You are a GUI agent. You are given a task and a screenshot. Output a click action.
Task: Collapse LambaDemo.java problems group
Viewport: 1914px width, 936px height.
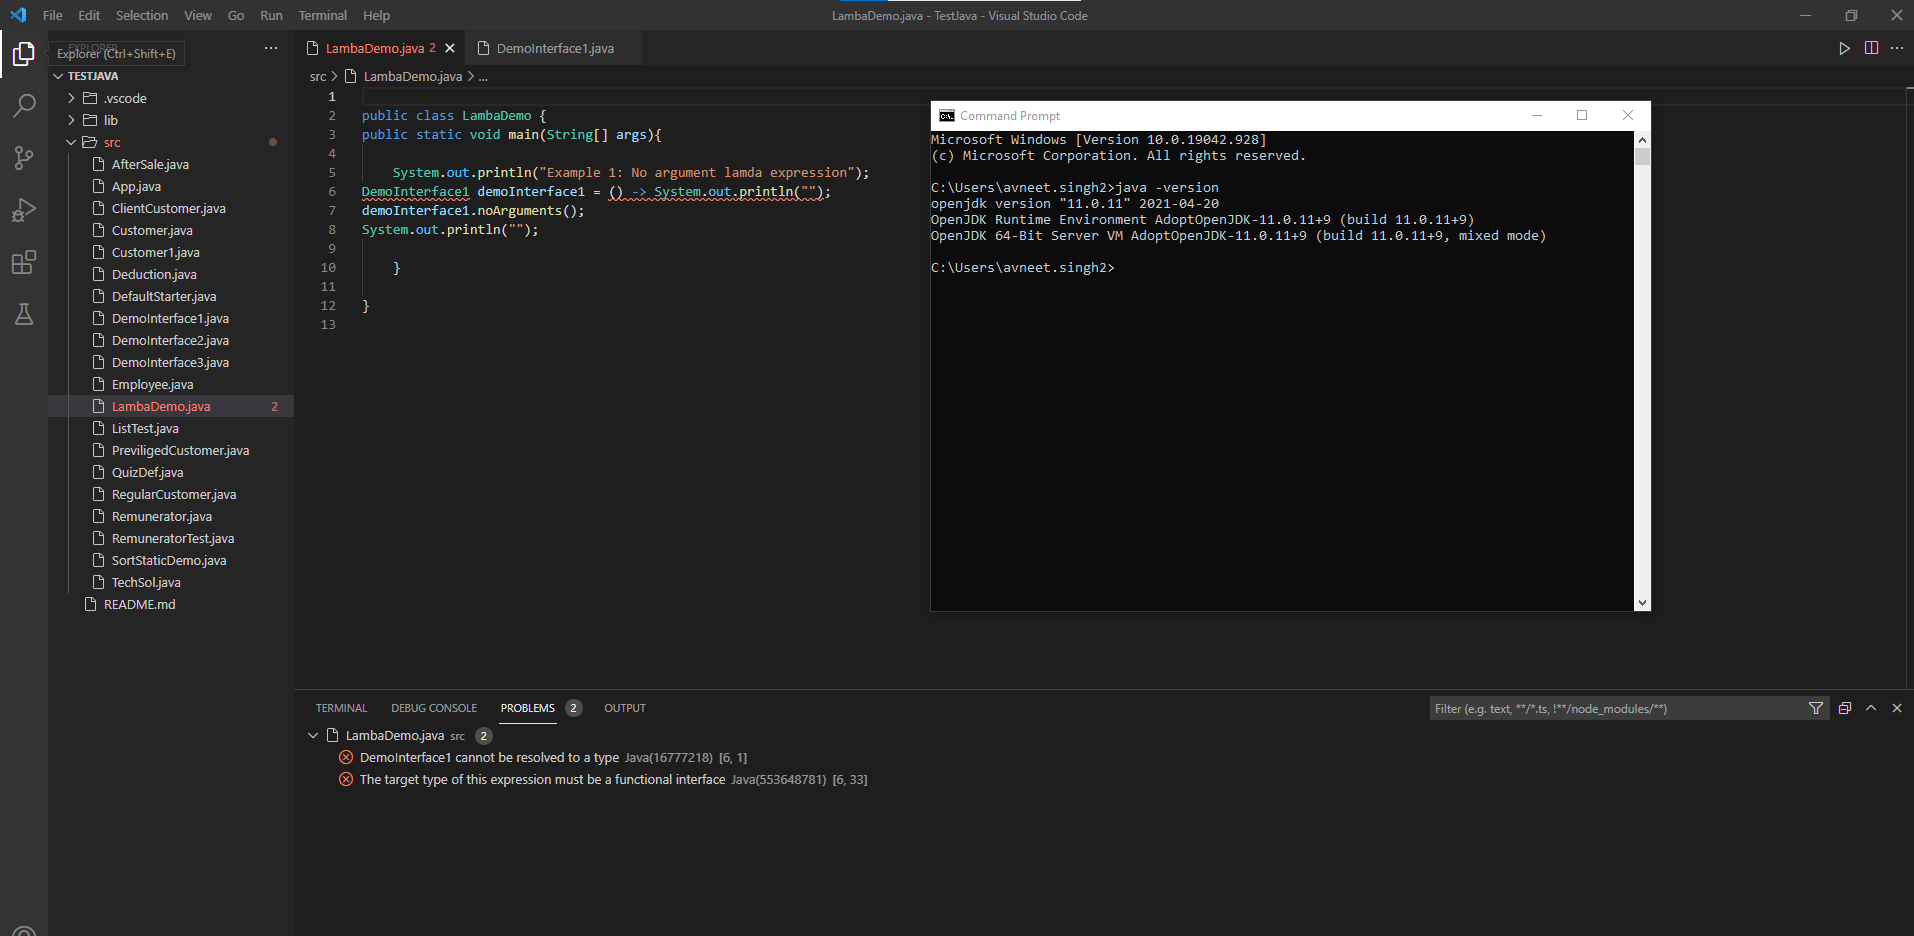click(x=313, y=735)
